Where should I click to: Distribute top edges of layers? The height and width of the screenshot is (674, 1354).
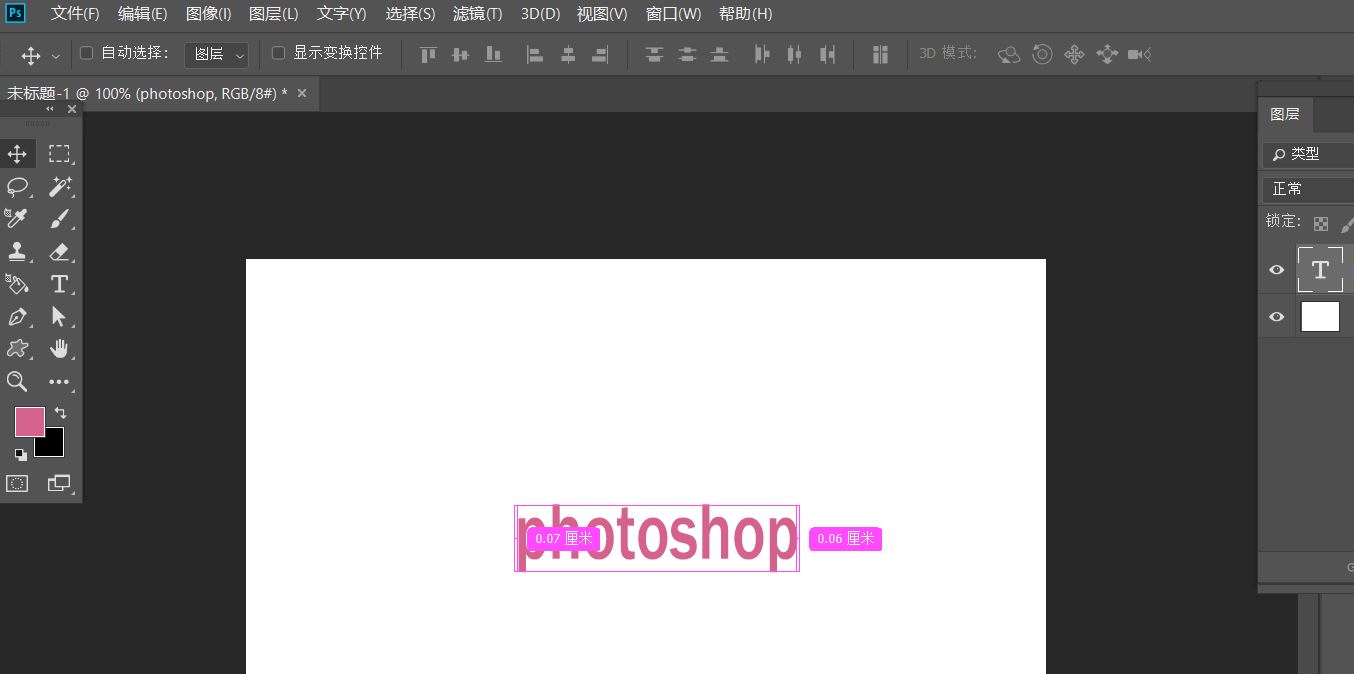click(654, 54)
